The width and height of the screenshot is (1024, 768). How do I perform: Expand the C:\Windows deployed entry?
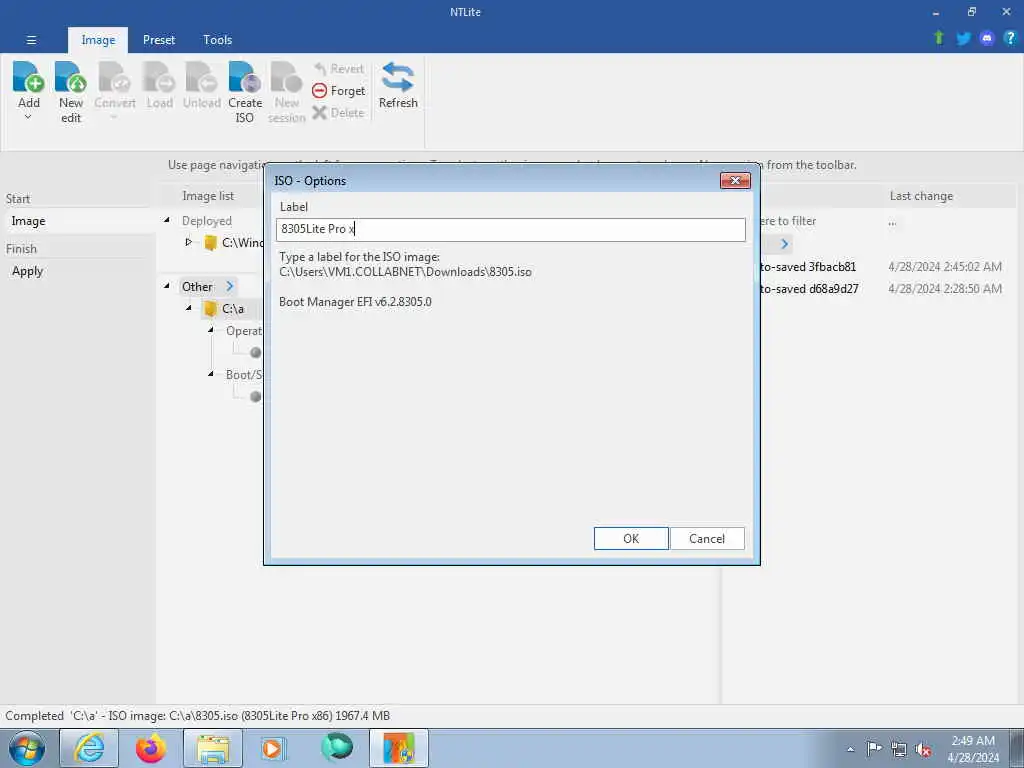pos(189,242)
